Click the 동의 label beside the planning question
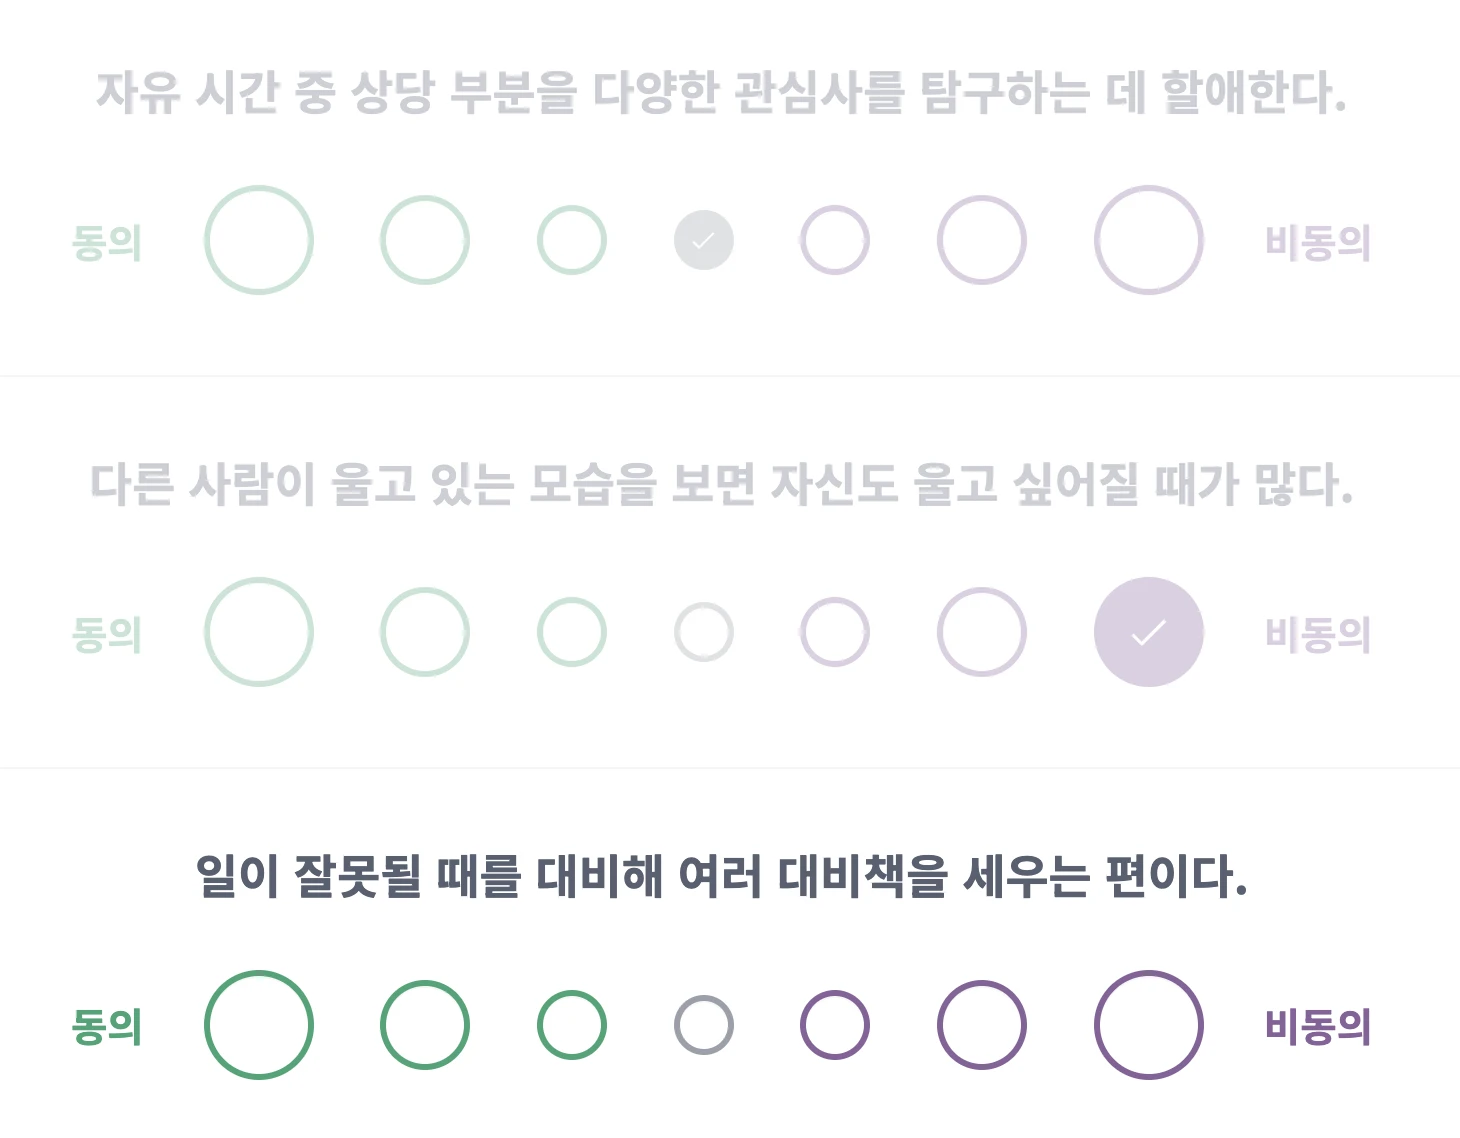The width and height of the screenshot is (1460, 1138). point(106,1024)
